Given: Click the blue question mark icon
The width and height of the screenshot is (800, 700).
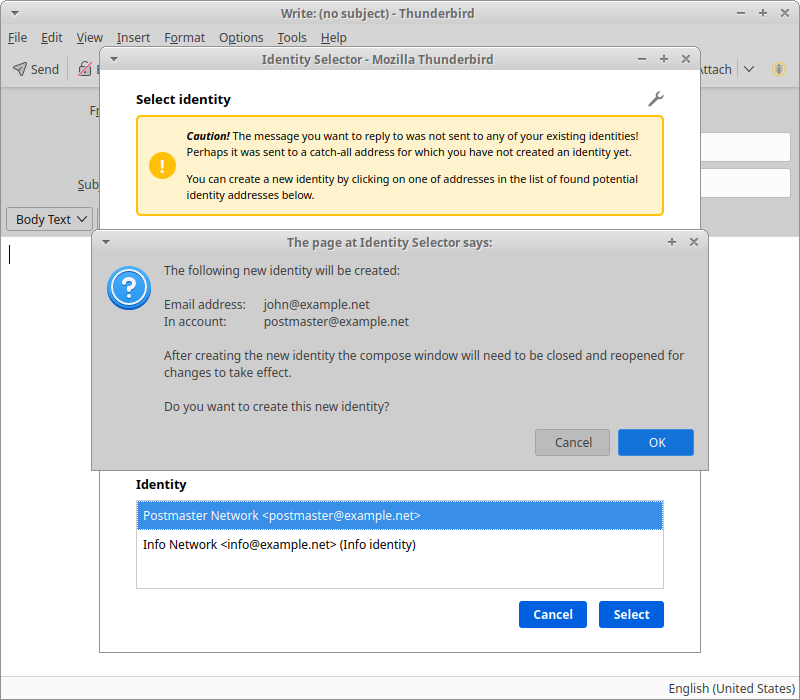Looking at the screenshot, I should click(x=129, y=288).
